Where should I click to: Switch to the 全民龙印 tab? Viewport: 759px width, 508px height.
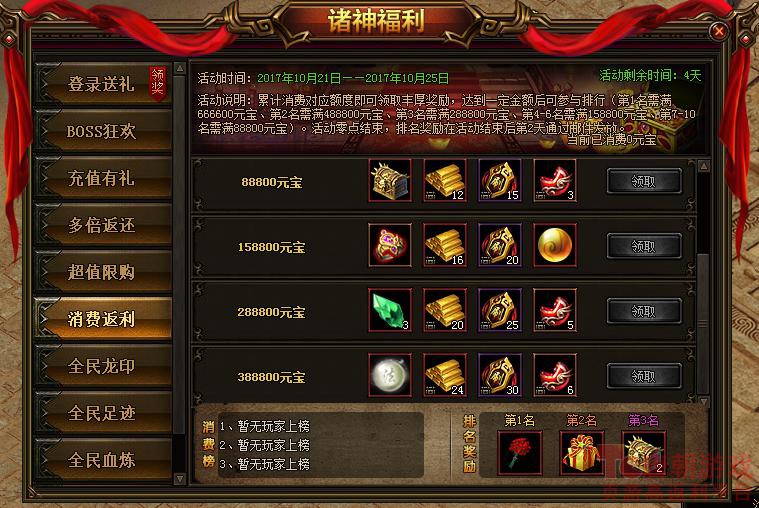click(103, 366)
